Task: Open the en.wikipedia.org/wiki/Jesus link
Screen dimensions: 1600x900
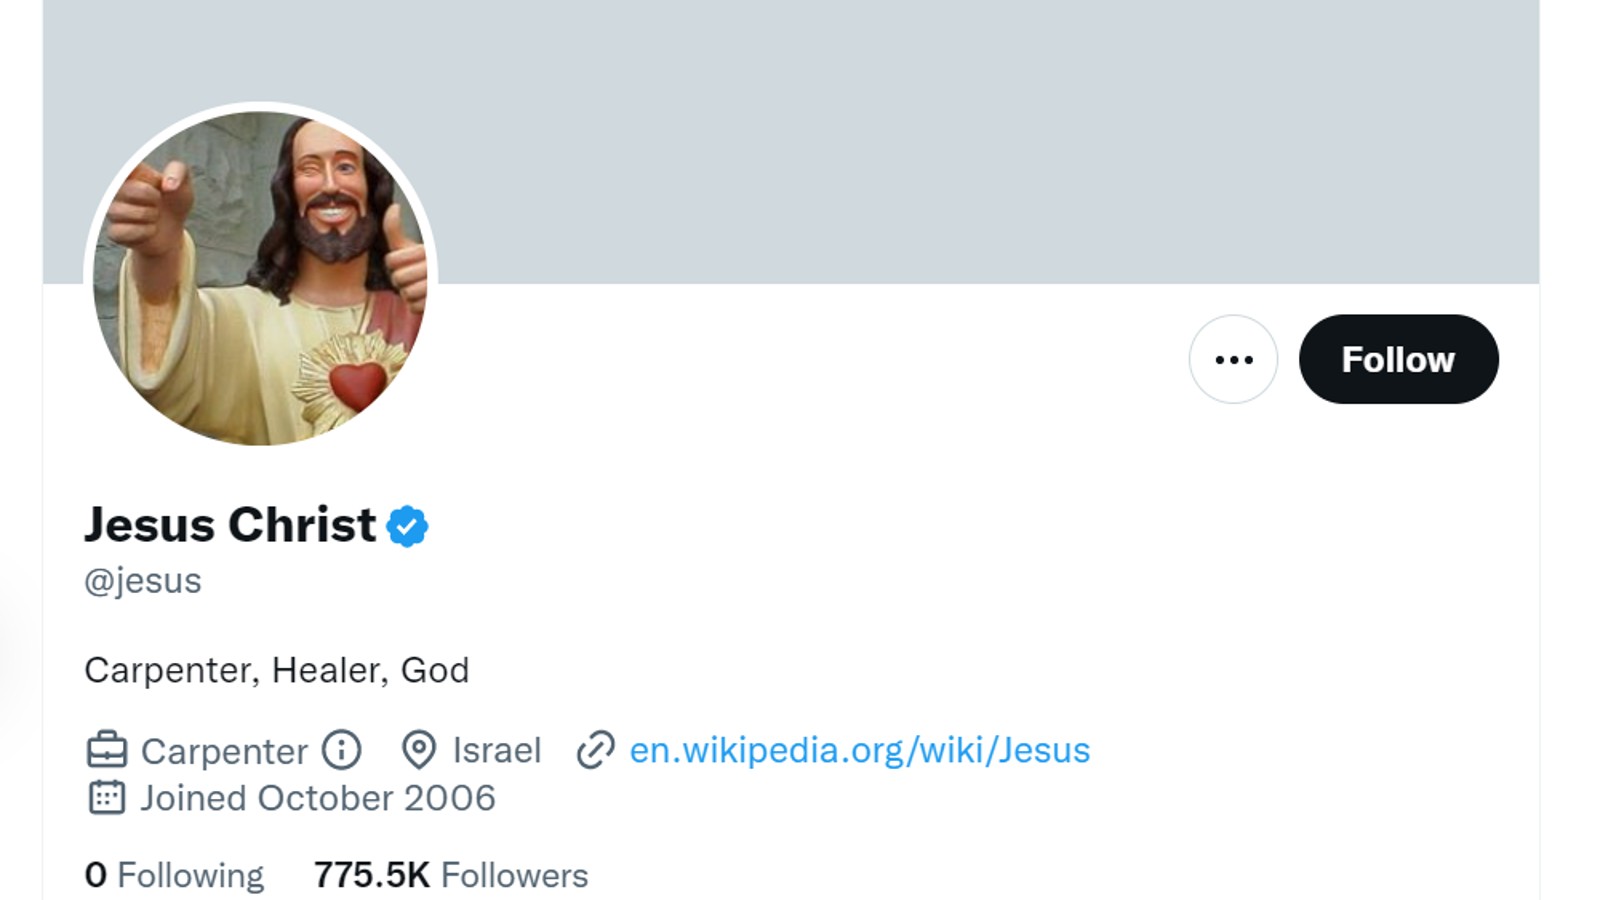Action: point(858,749)
